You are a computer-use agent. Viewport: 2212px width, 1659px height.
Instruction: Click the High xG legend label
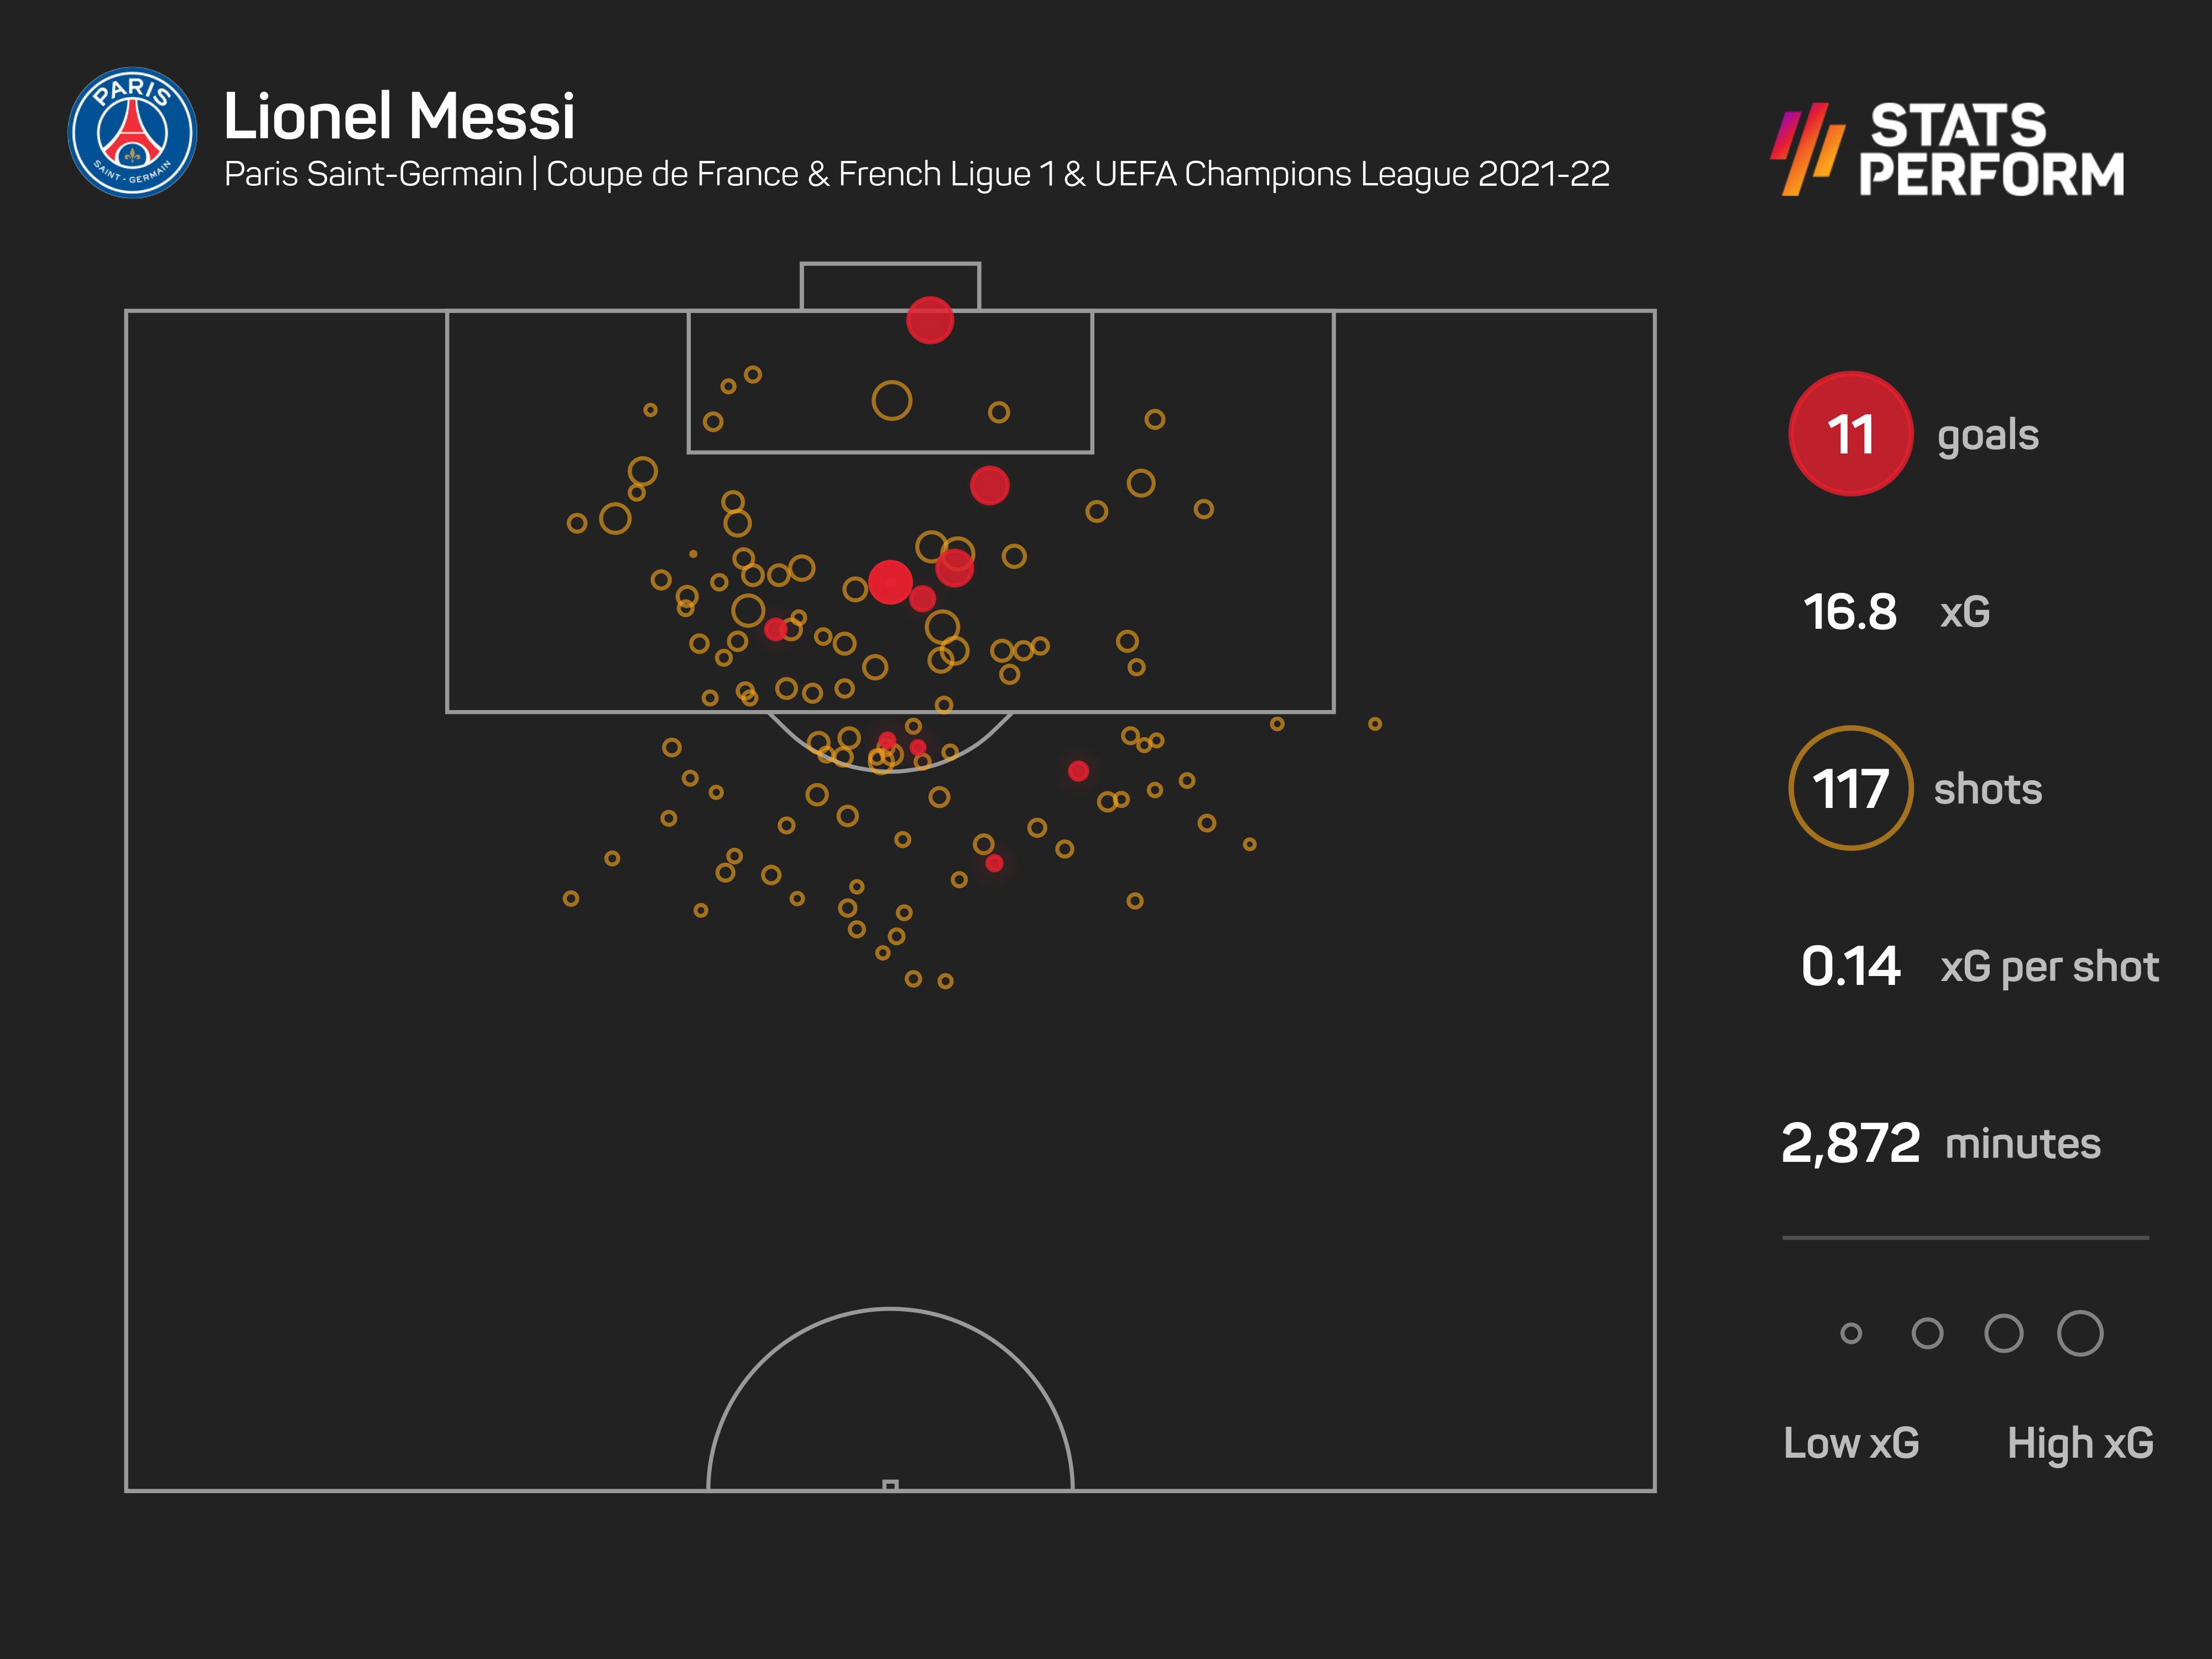(x=2080, y=1443)
